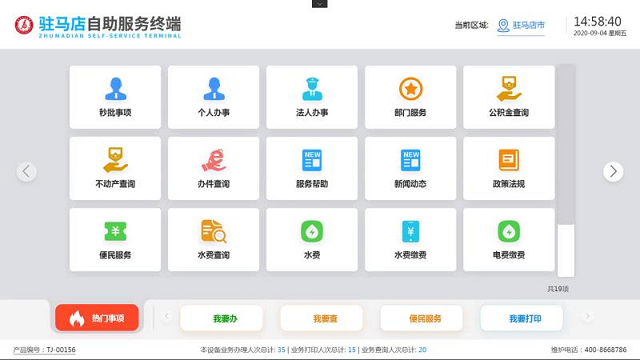640x360 pixels.
Task: Click the 驻马店自助服务终端 title
Action: click(x=110, y=24)
